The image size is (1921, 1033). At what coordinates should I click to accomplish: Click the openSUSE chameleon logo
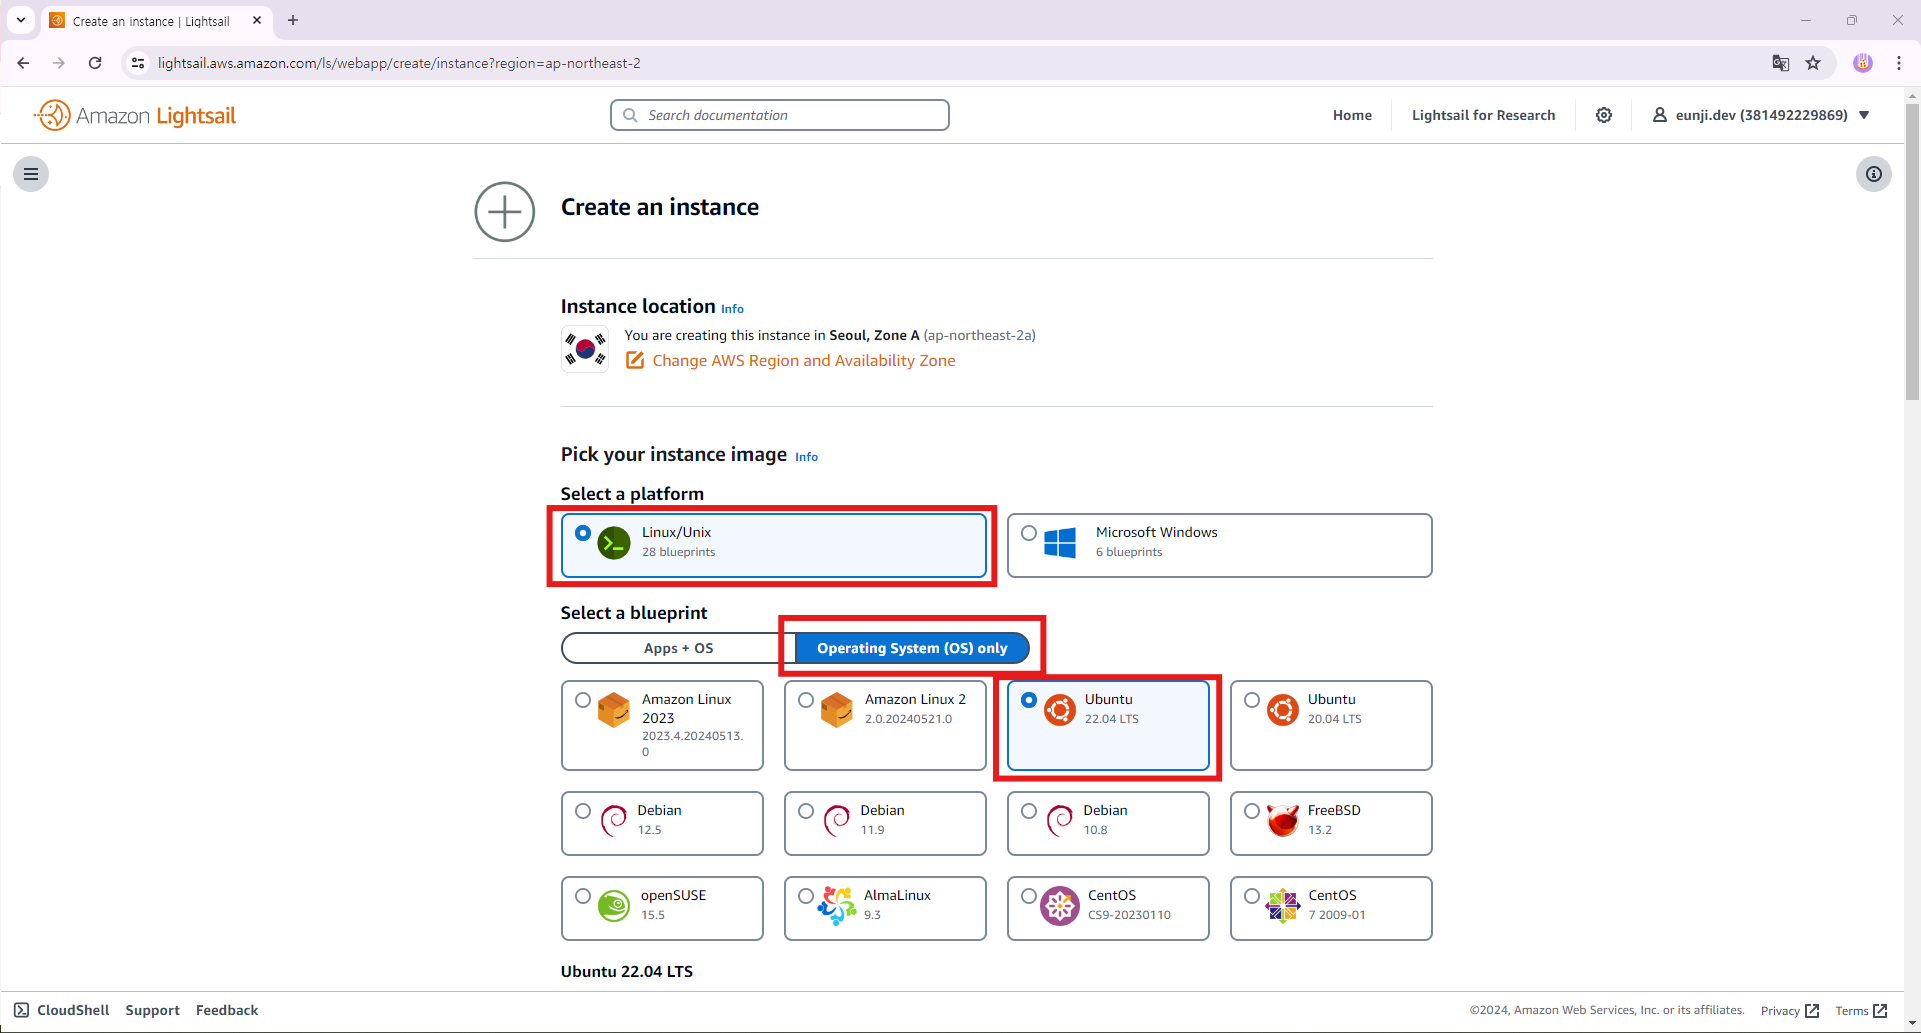click(x=614, y=906)
